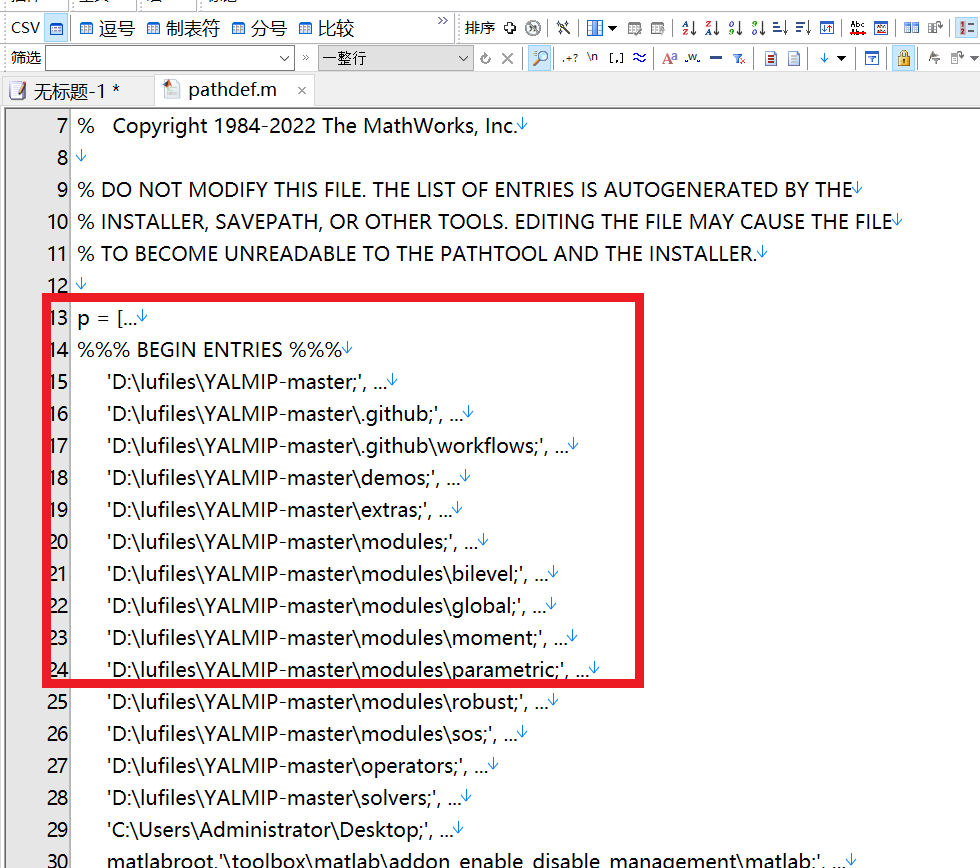Viewport: 980px width, 868px height.
Task: Select 制表符 tab separated mode
Action: 183,29
